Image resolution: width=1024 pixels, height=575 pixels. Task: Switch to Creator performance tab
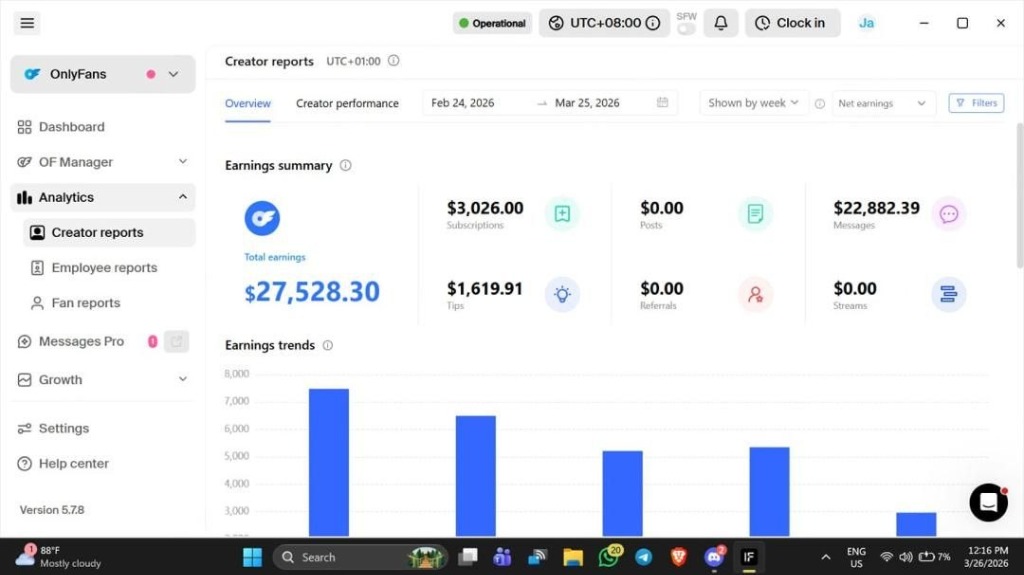[347, 103]
